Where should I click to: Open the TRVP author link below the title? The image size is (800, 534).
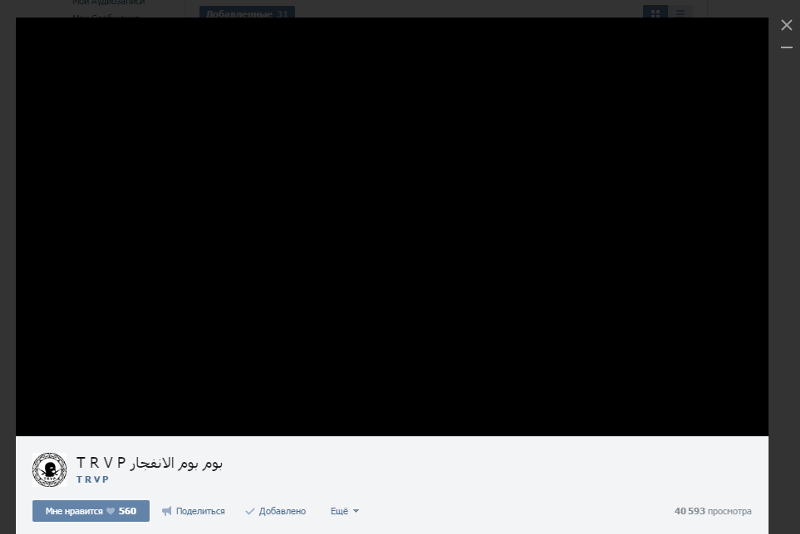tap(92, 480)
